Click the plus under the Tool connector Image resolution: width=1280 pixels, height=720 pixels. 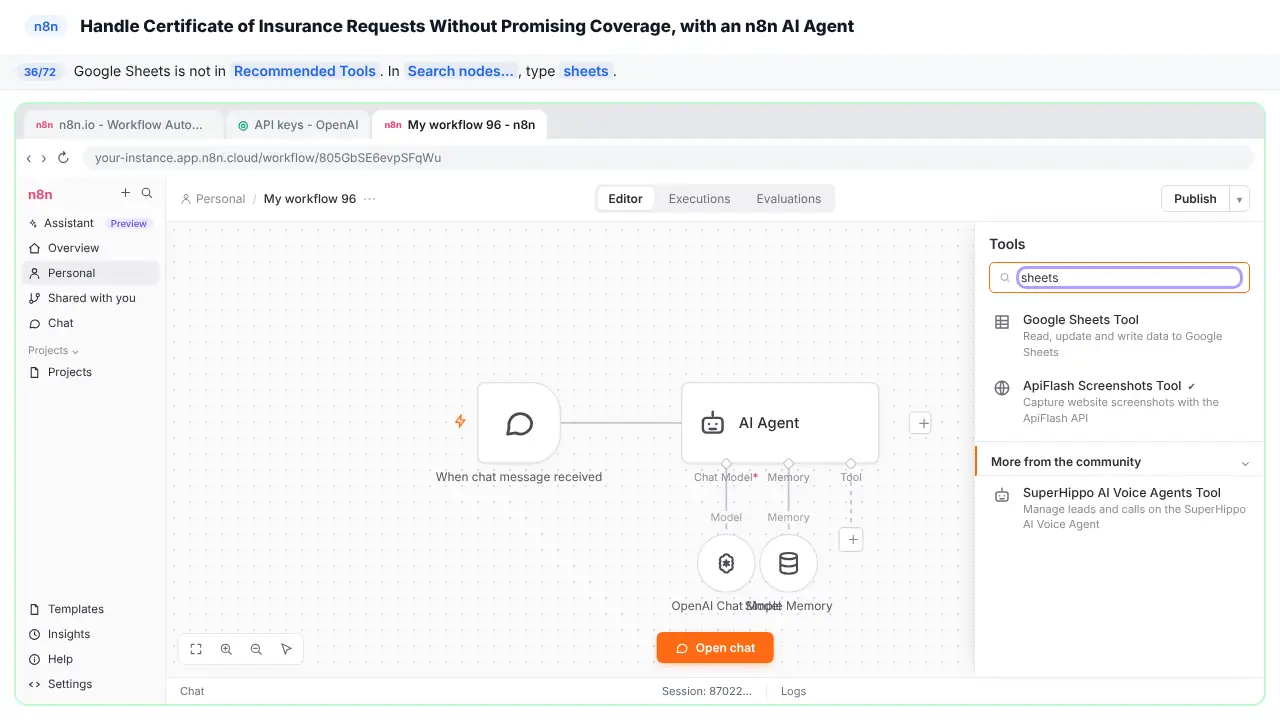pyautogui.click(x=852, y=540)
